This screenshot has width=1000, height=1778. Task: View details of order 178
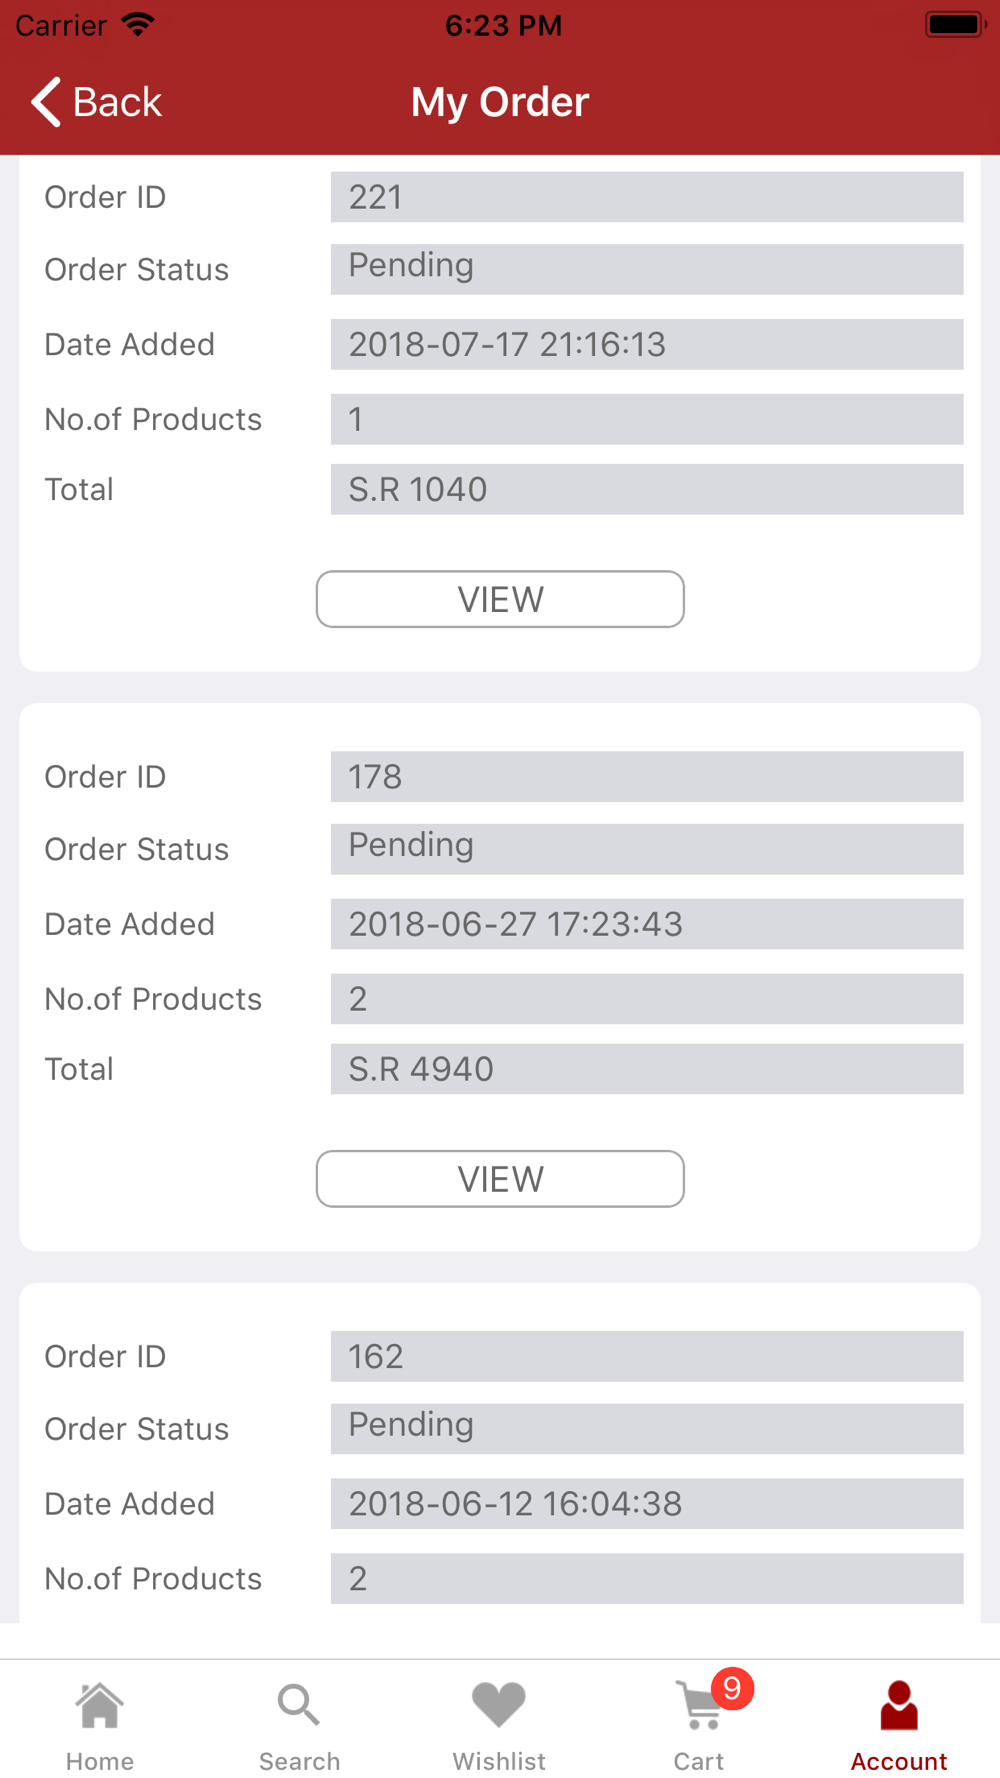coord(500,1179)
